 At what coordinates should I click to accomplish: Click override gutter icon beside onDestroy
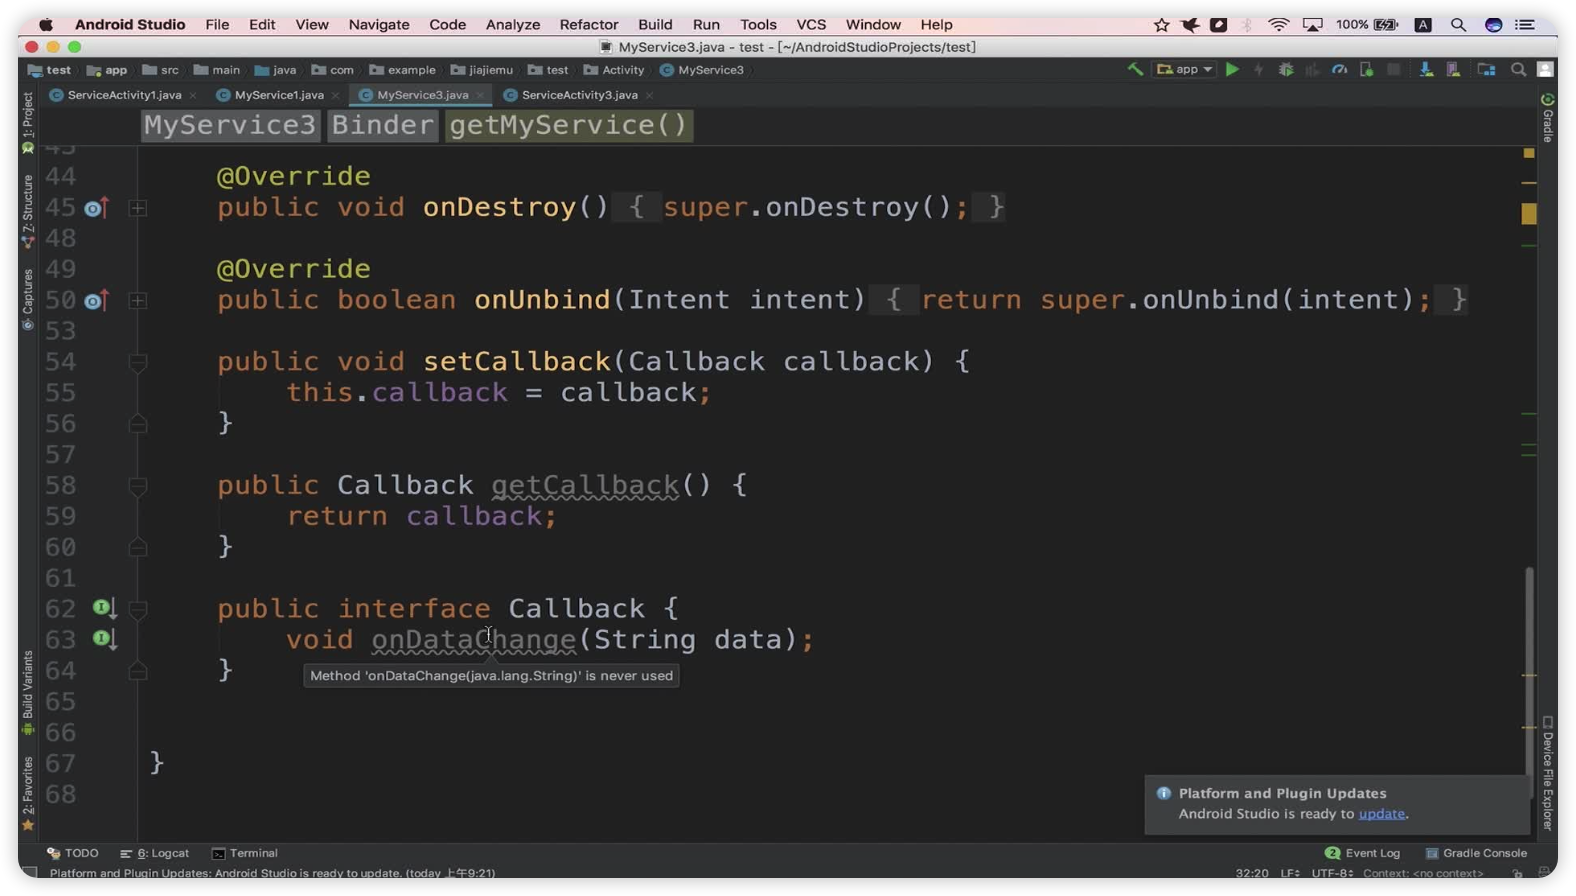(96, 208)
